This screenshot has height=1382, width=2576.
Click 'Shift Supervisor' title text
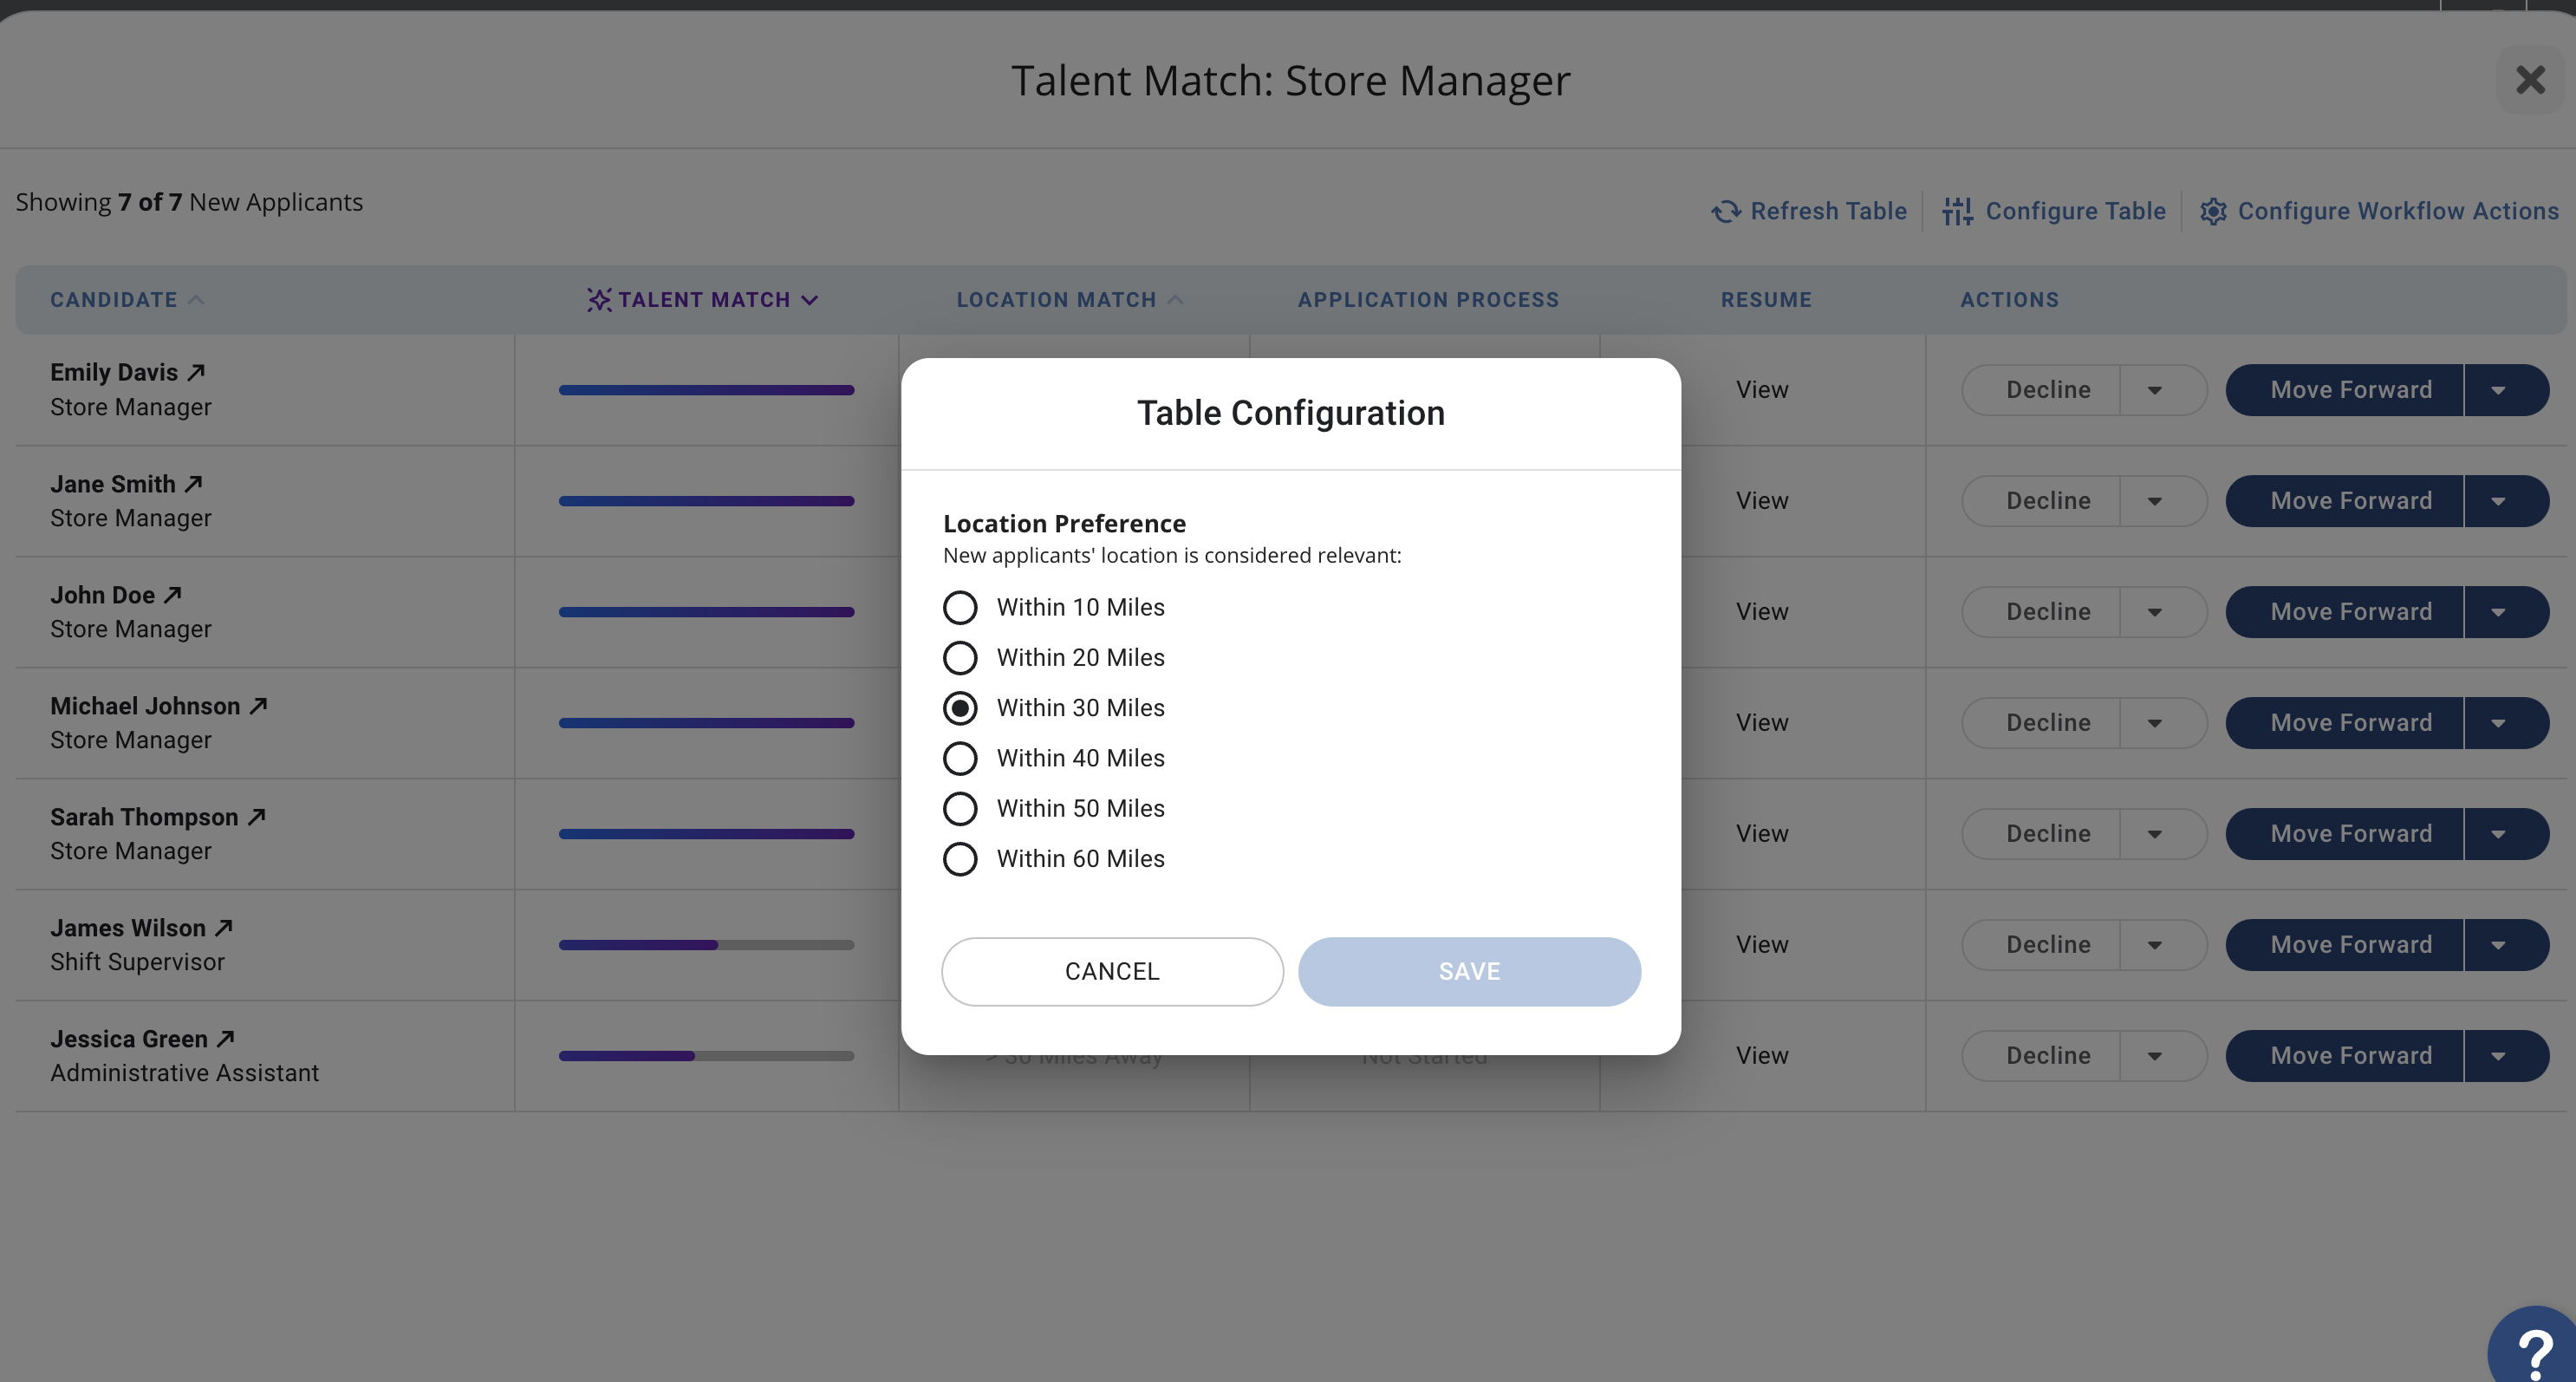[138, 962]
